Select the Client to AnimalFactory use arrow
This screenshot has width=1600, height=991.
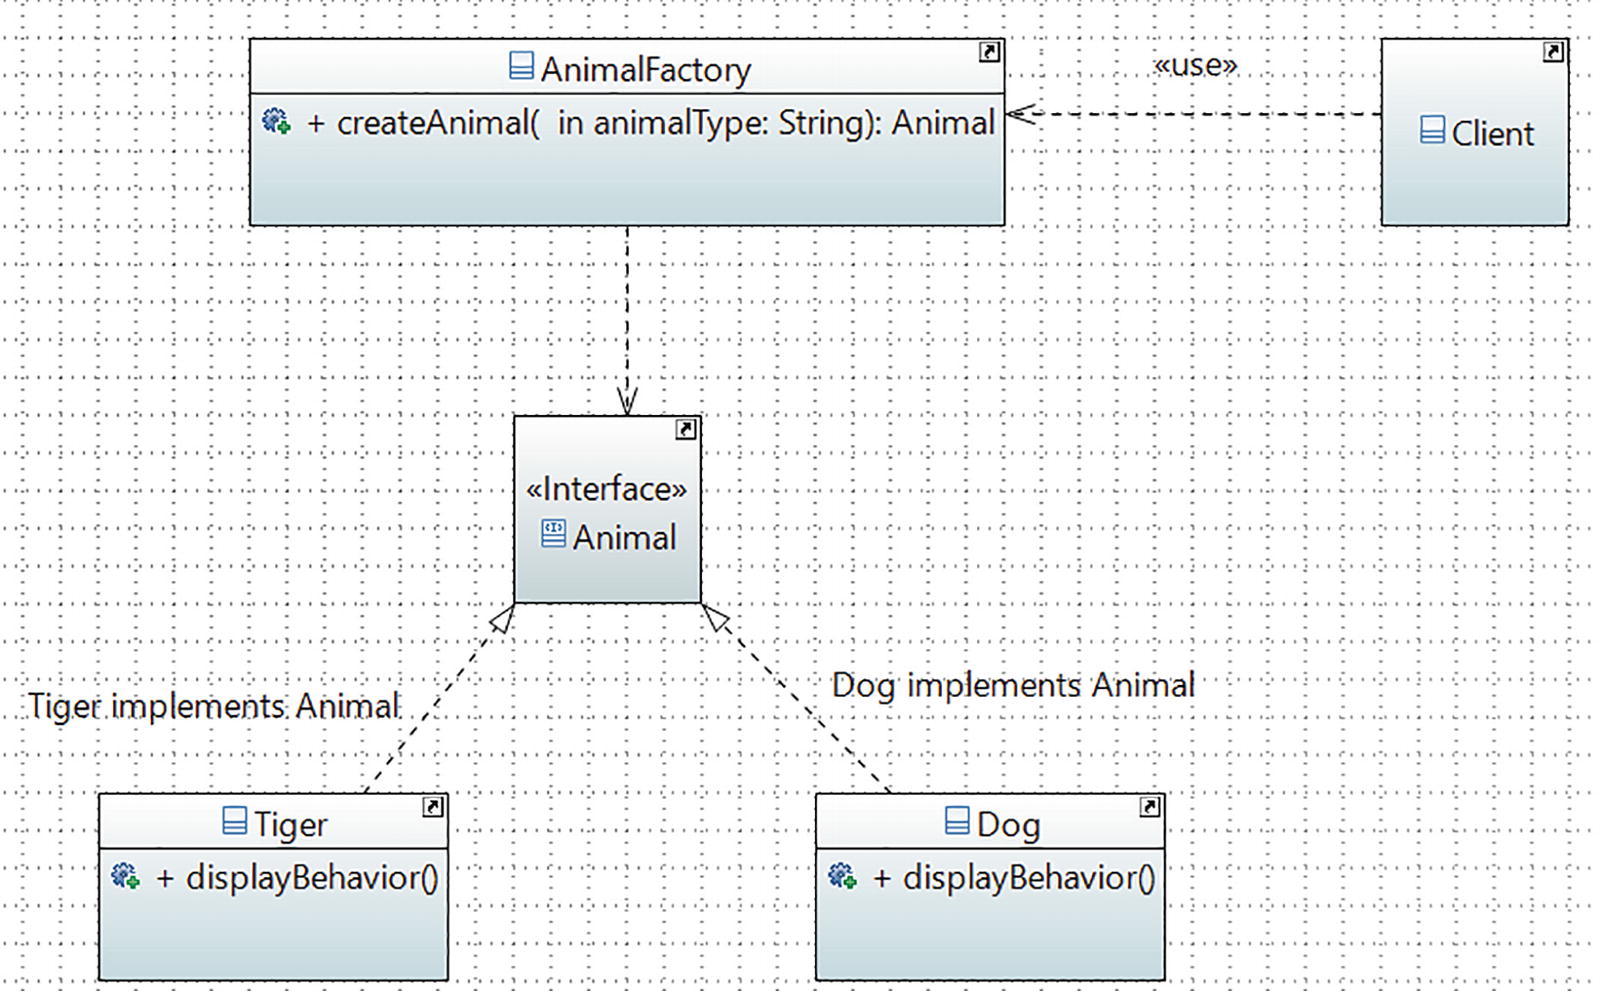(x=1194, y=114)
